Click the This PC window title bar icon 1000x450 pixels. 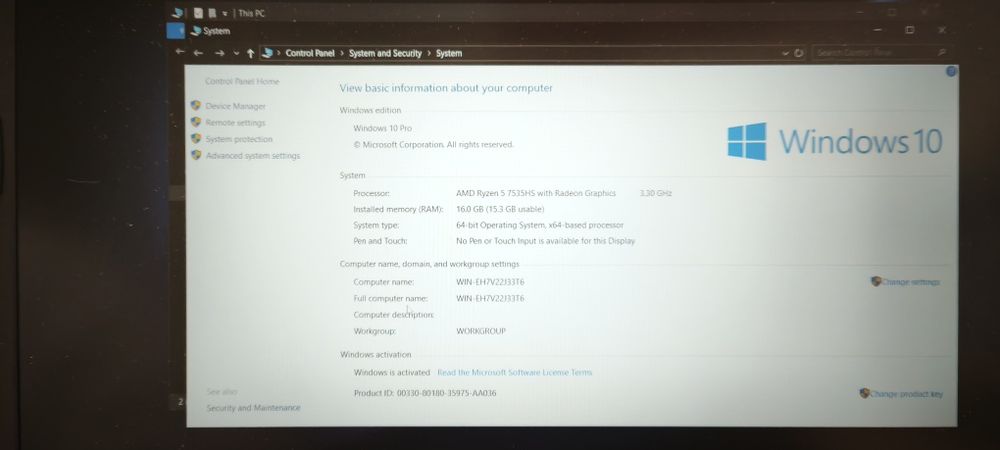179,13
